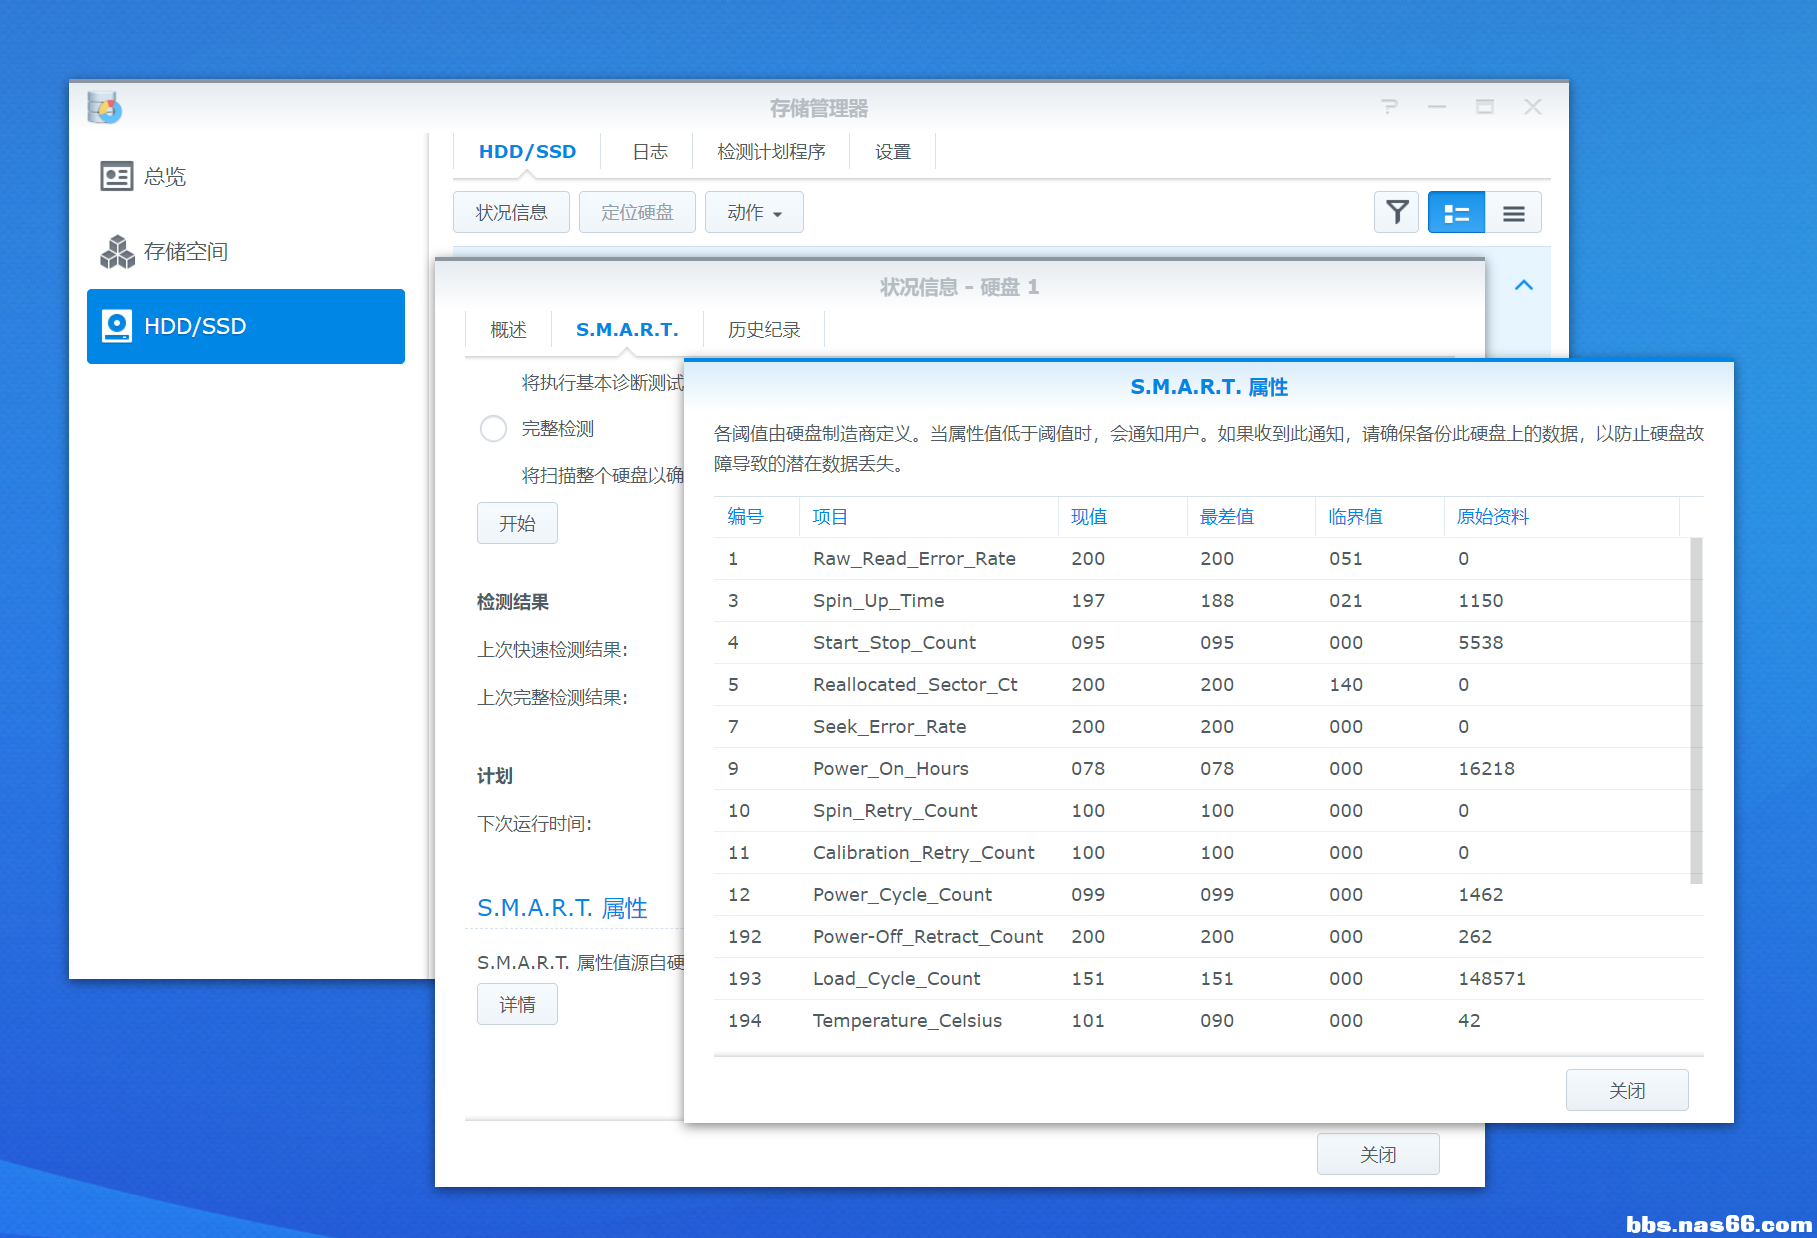Switch to detailed list view icon
The height and width of the screenshot is (1238, 1817).
pos(1456,212)
